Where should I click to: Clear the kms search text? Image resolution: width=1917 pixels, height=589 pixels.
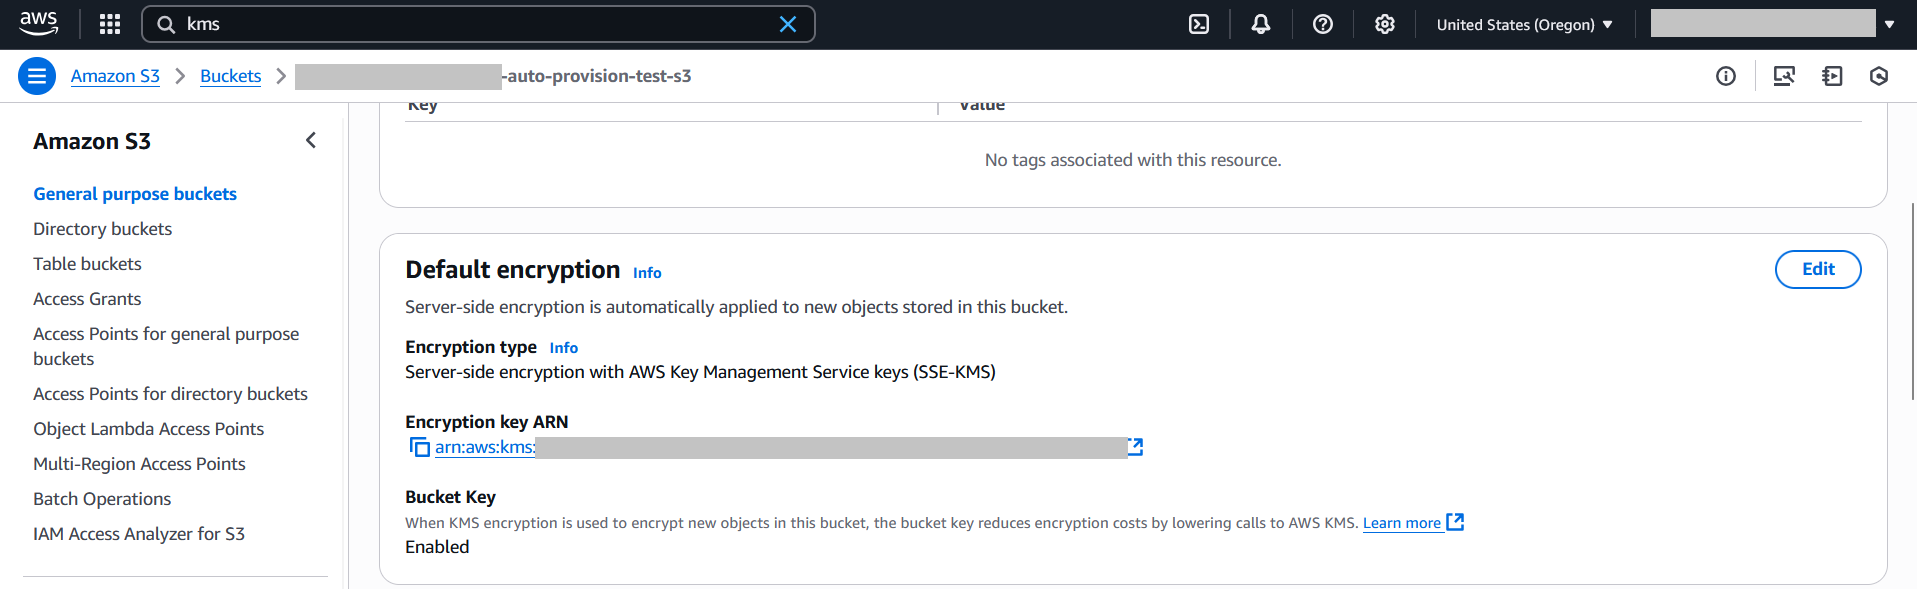point(788,24)
